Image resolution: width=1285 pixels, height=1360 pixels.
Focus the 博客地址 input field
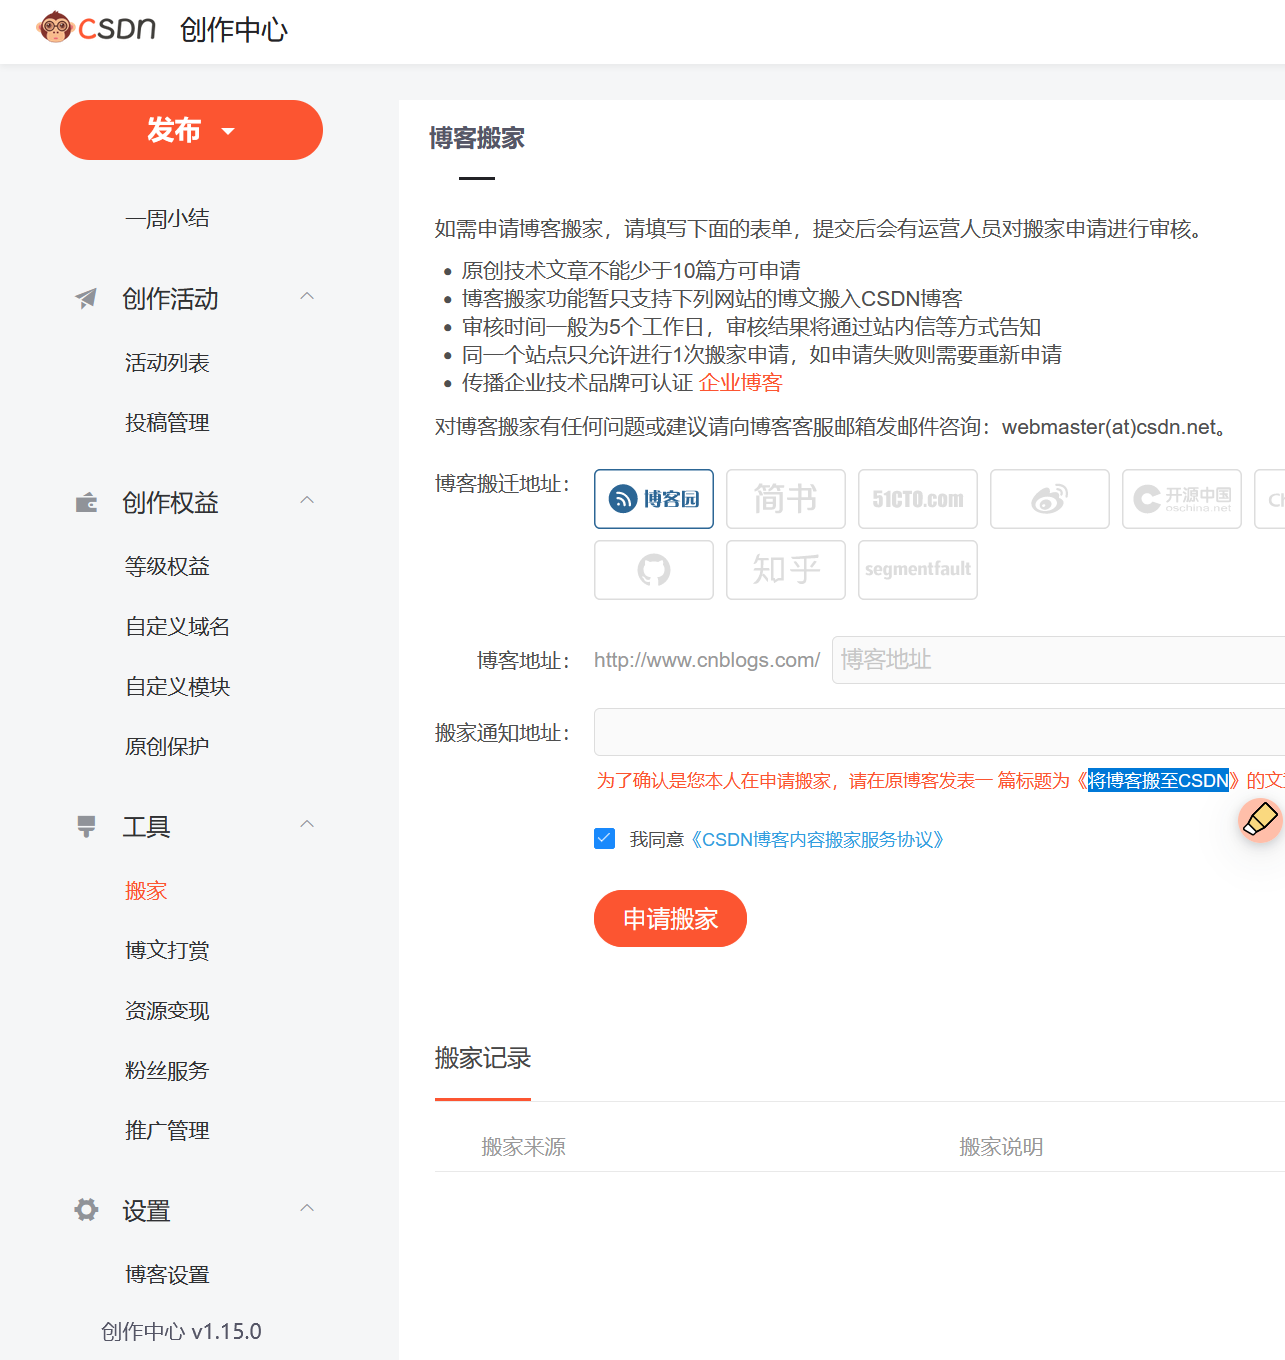click(x=1058, y=660)
